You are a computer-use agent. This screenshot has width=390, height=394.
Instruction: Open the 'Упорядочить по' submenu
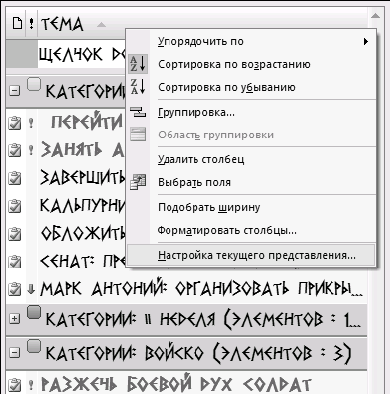click(251, 42)
